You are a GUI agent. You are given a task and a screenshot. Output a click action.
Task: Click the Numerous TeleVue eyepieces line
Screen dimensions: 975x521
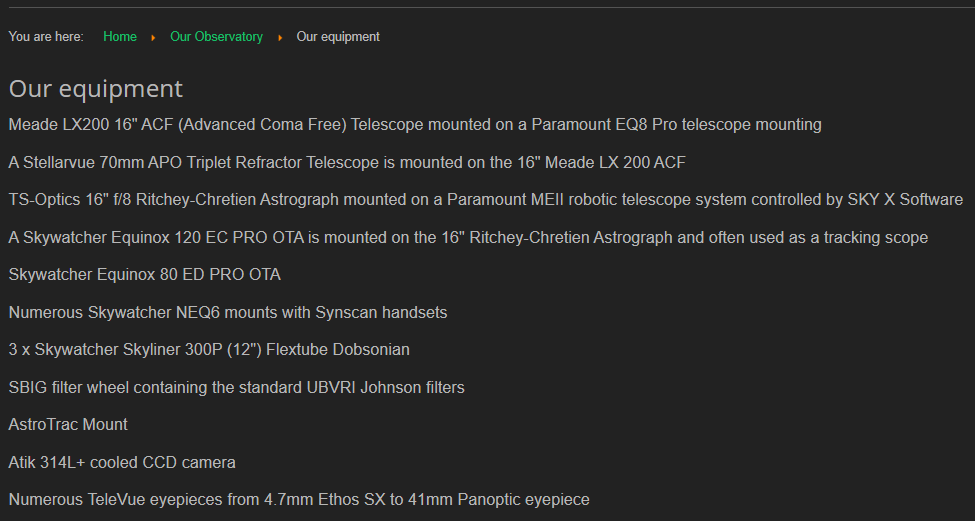tap(299, 500)
